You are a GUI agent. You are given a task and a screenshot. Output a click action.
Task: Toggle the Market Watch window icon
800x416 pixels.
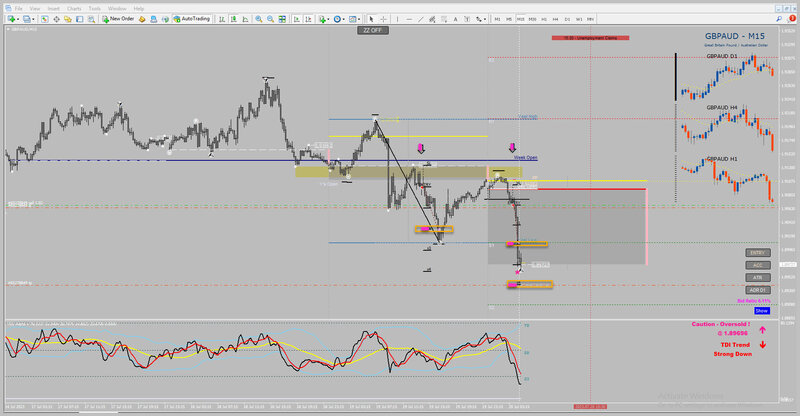(45, 19)
